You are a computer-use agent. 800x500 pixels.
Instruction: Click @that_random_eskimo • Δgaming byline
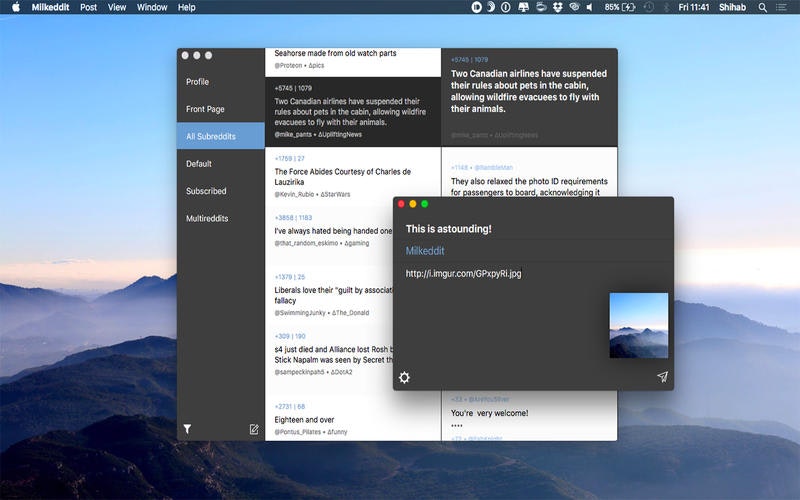pyautogui.click(x=321, y=243)
